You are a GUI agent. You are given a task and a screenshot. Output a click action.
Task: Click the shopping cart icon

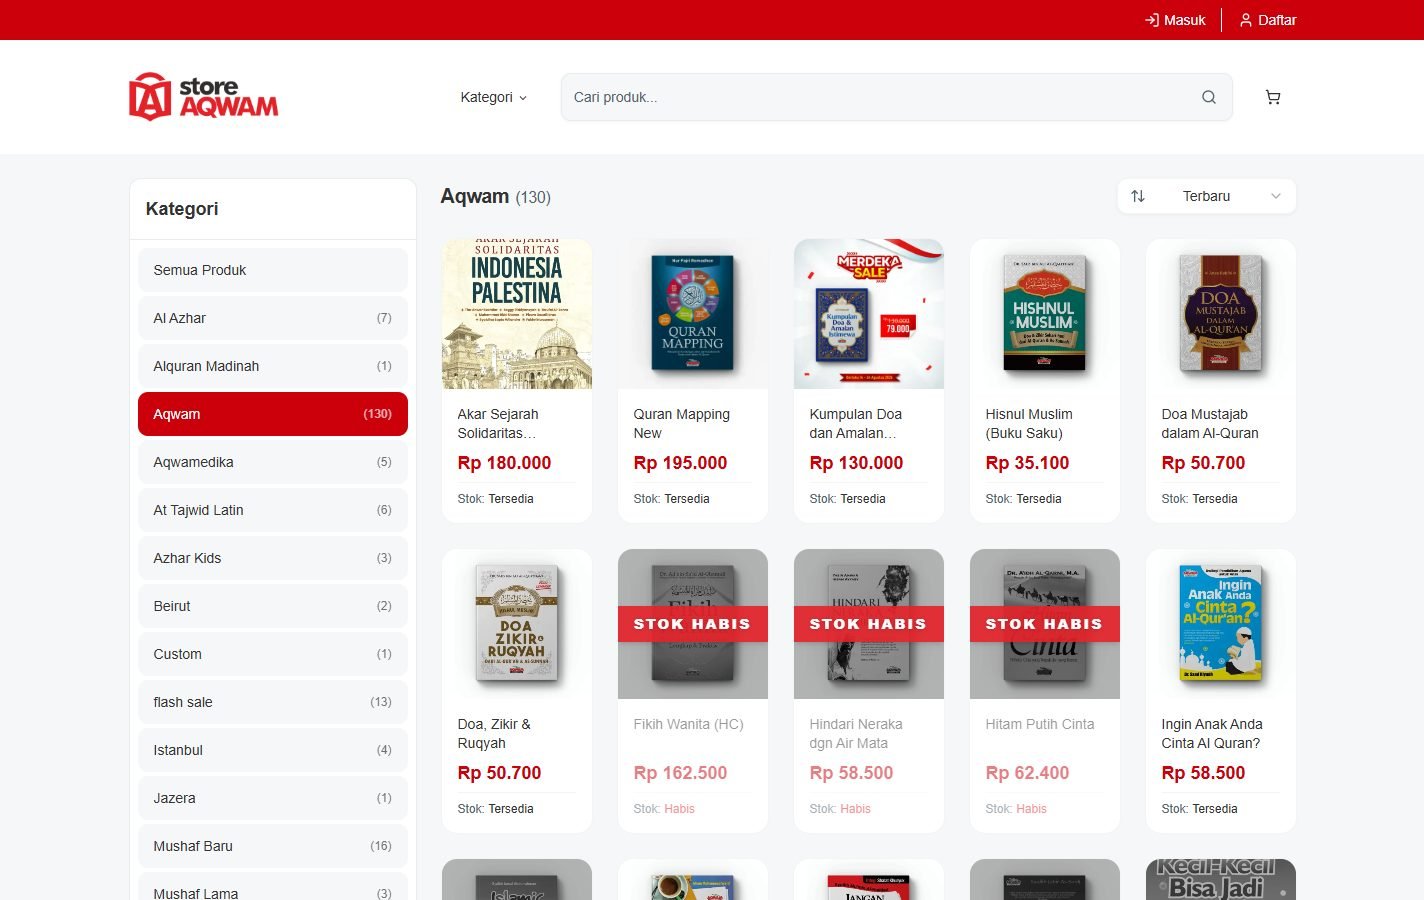1273,97
